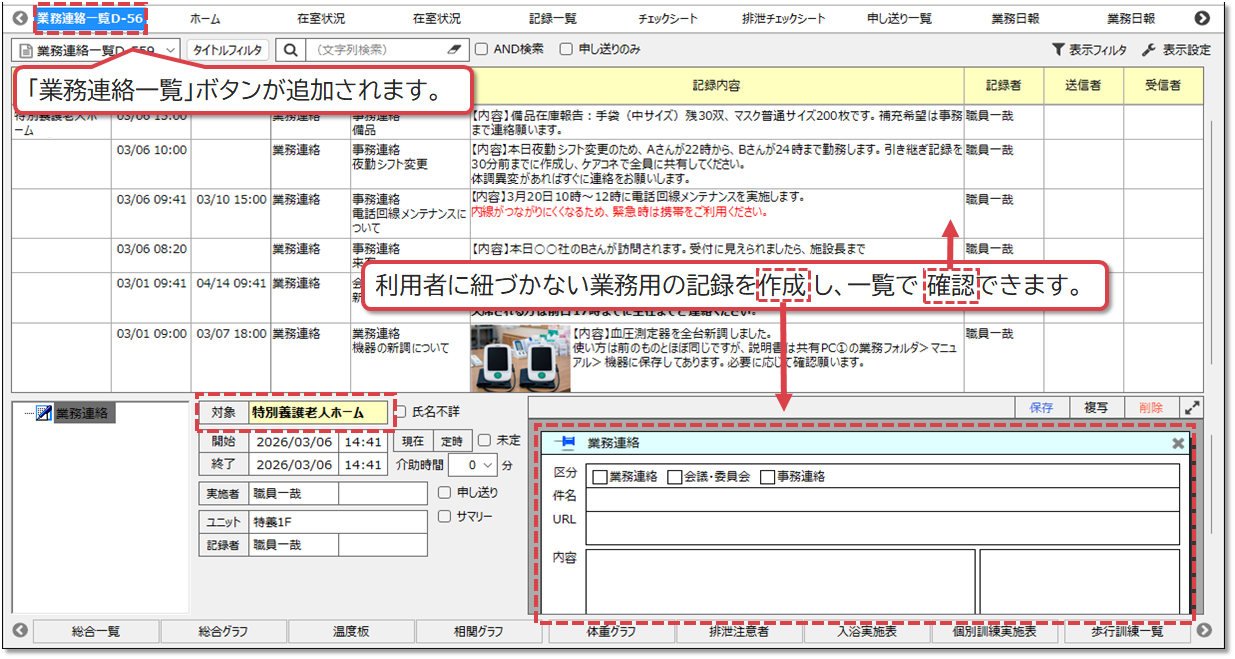
Task: Check 事務連絡 in the 区分 row
Action: pos(768,477)
